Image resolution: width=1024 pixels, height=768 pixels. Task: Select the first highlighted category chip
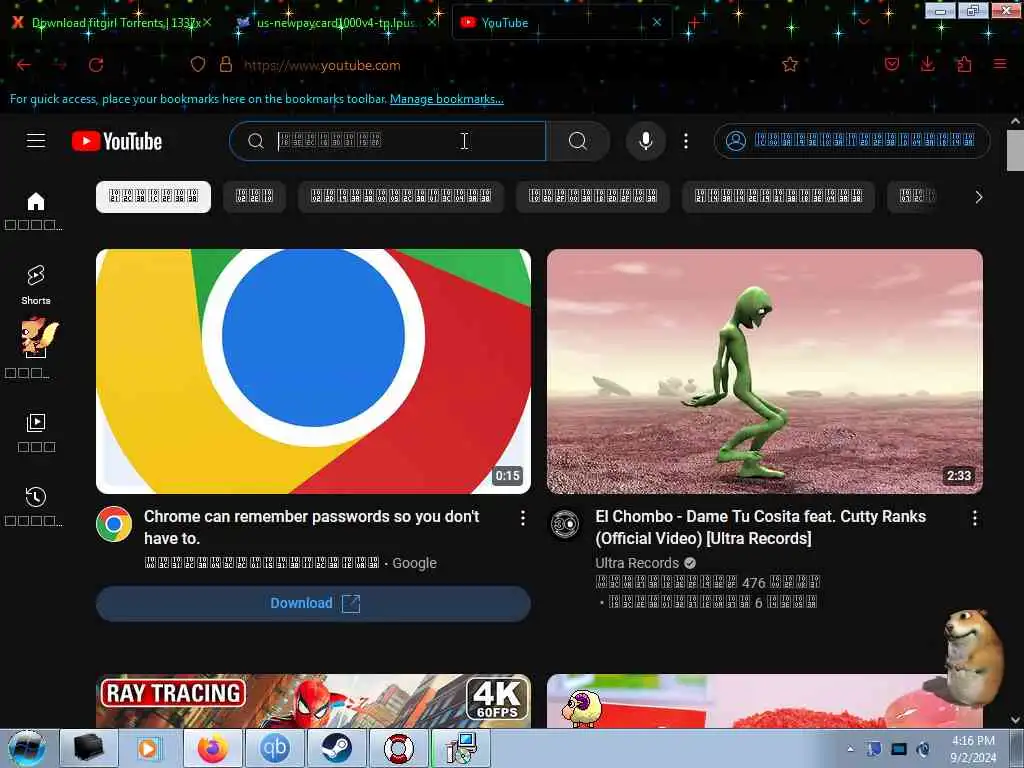153,197
